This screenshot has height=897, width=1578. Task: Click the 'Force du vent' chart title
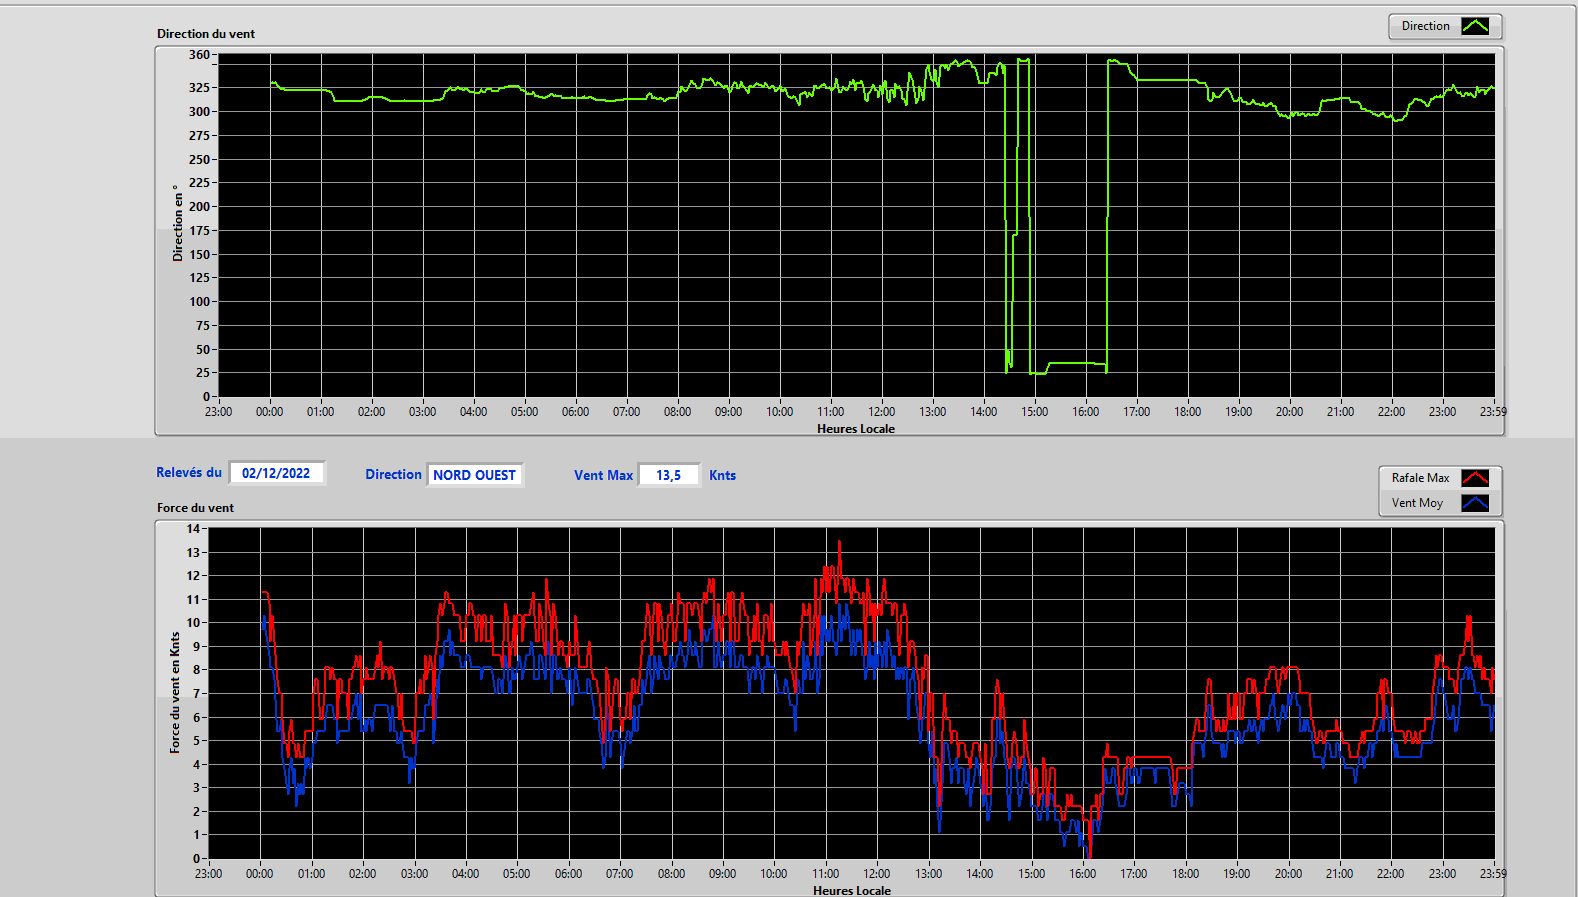pos(195,507)
